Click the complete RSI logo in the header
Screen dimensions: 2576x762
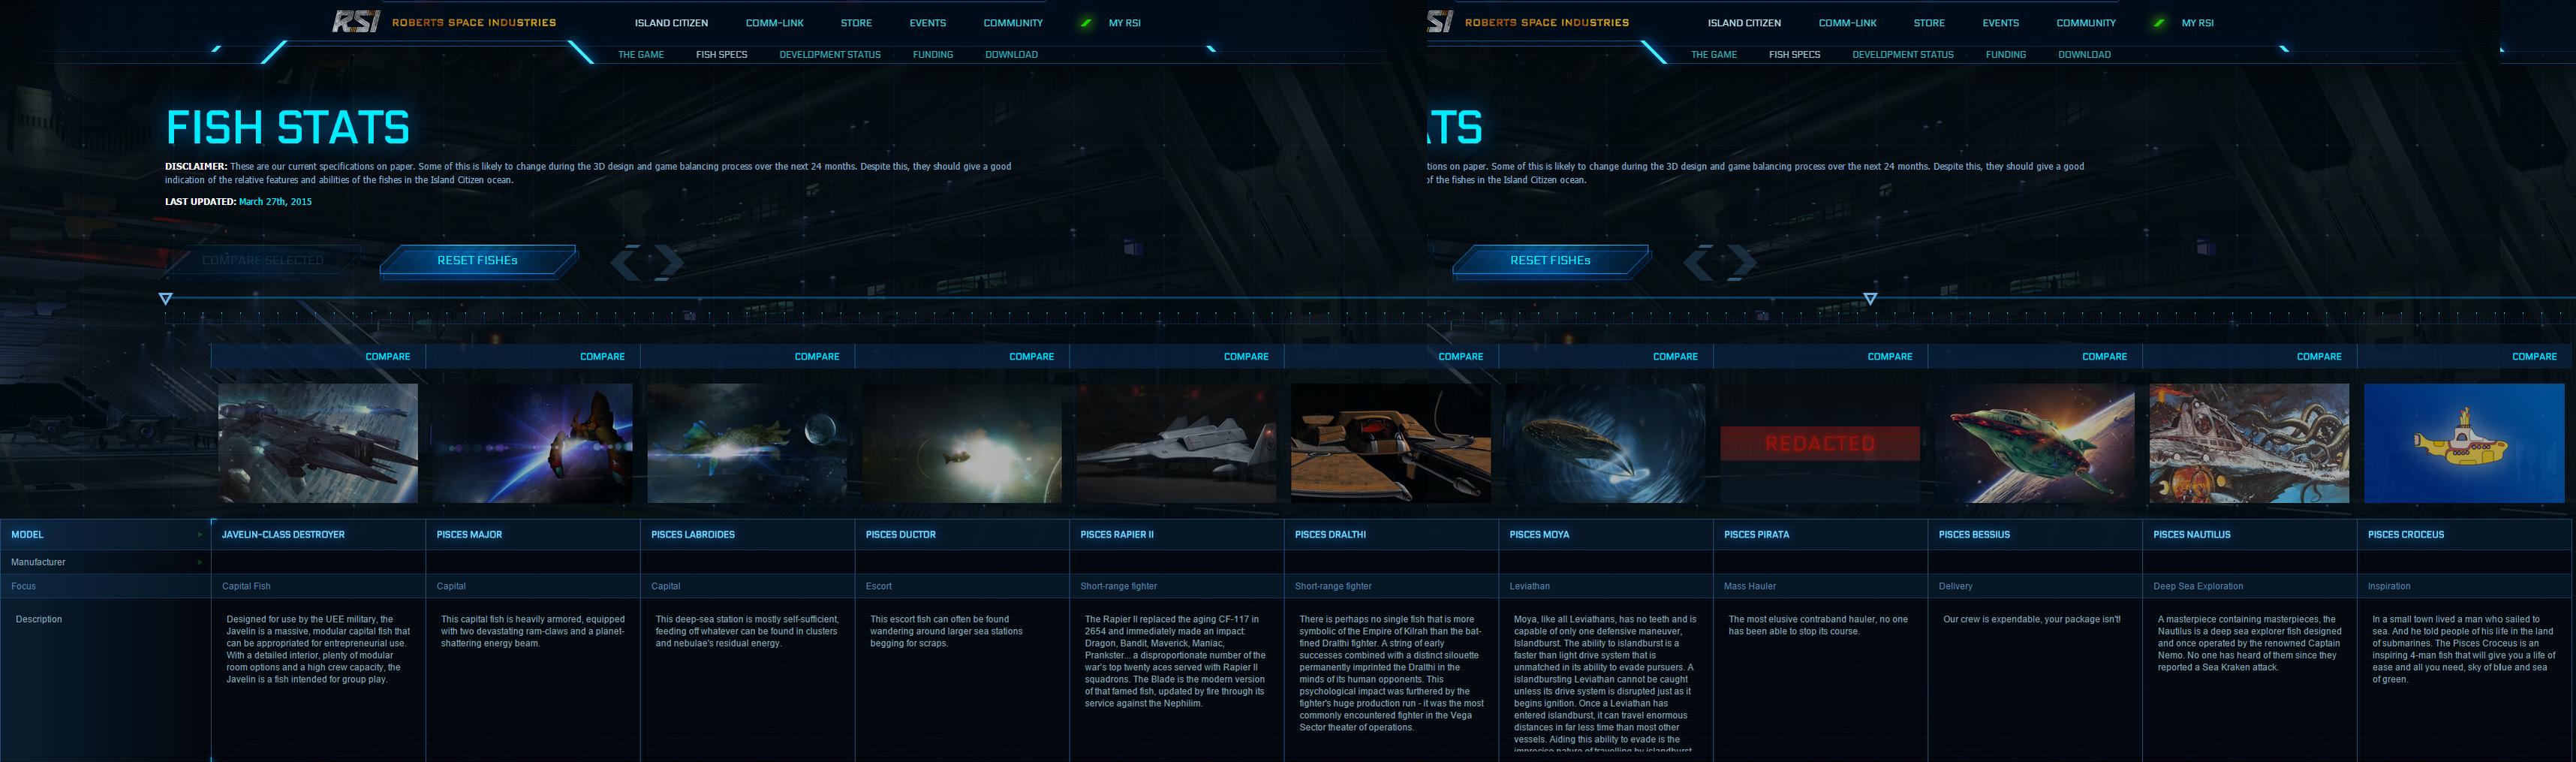356,22
